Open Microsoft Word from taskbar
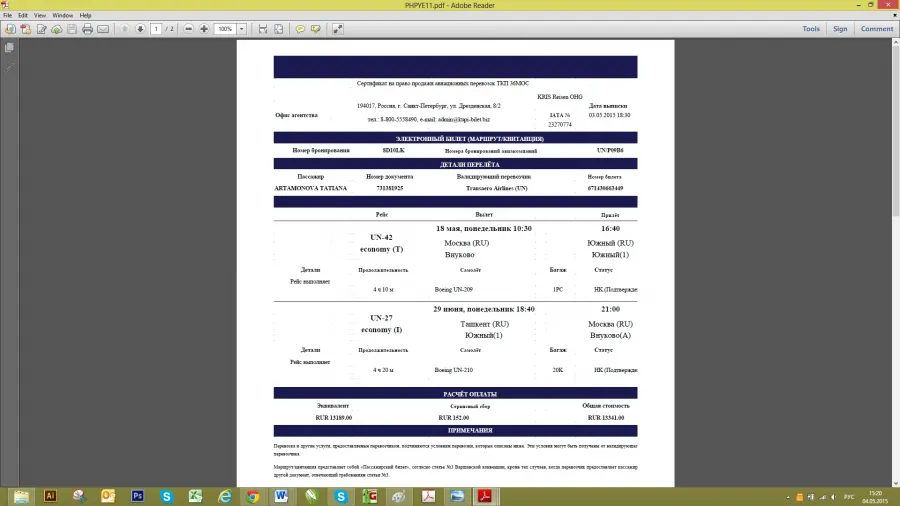The height and width of the screenshot is (506, 900). click(x=282, y=496)
